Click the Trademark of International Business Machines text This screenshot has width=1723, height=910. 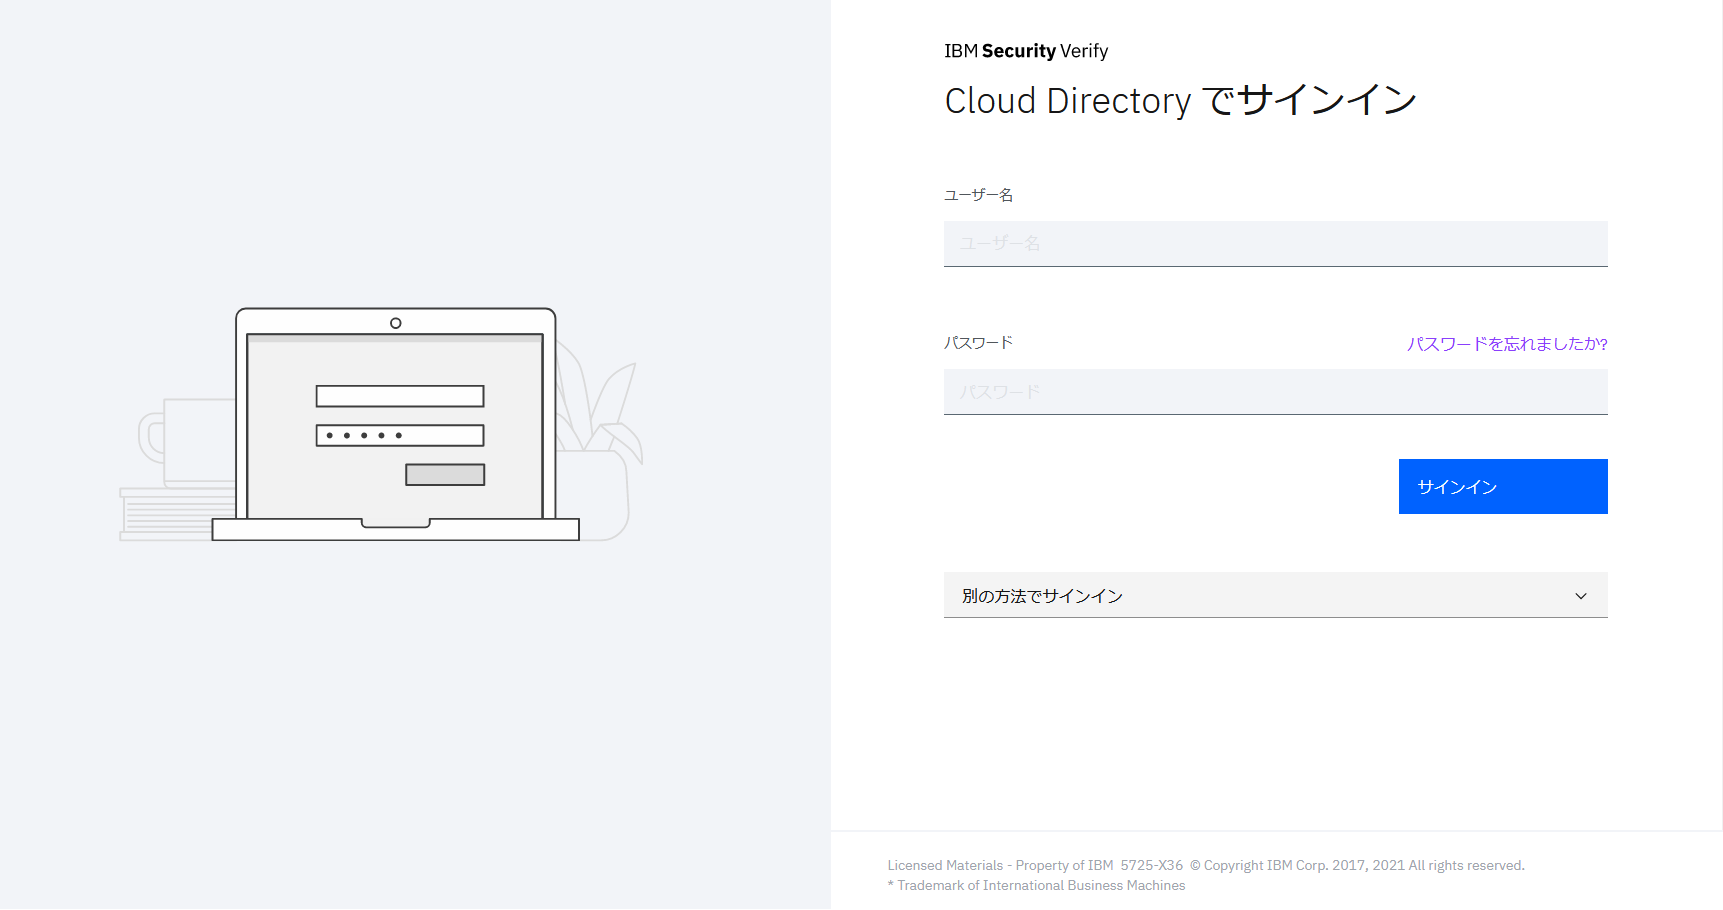click(x=1036, y=886)
